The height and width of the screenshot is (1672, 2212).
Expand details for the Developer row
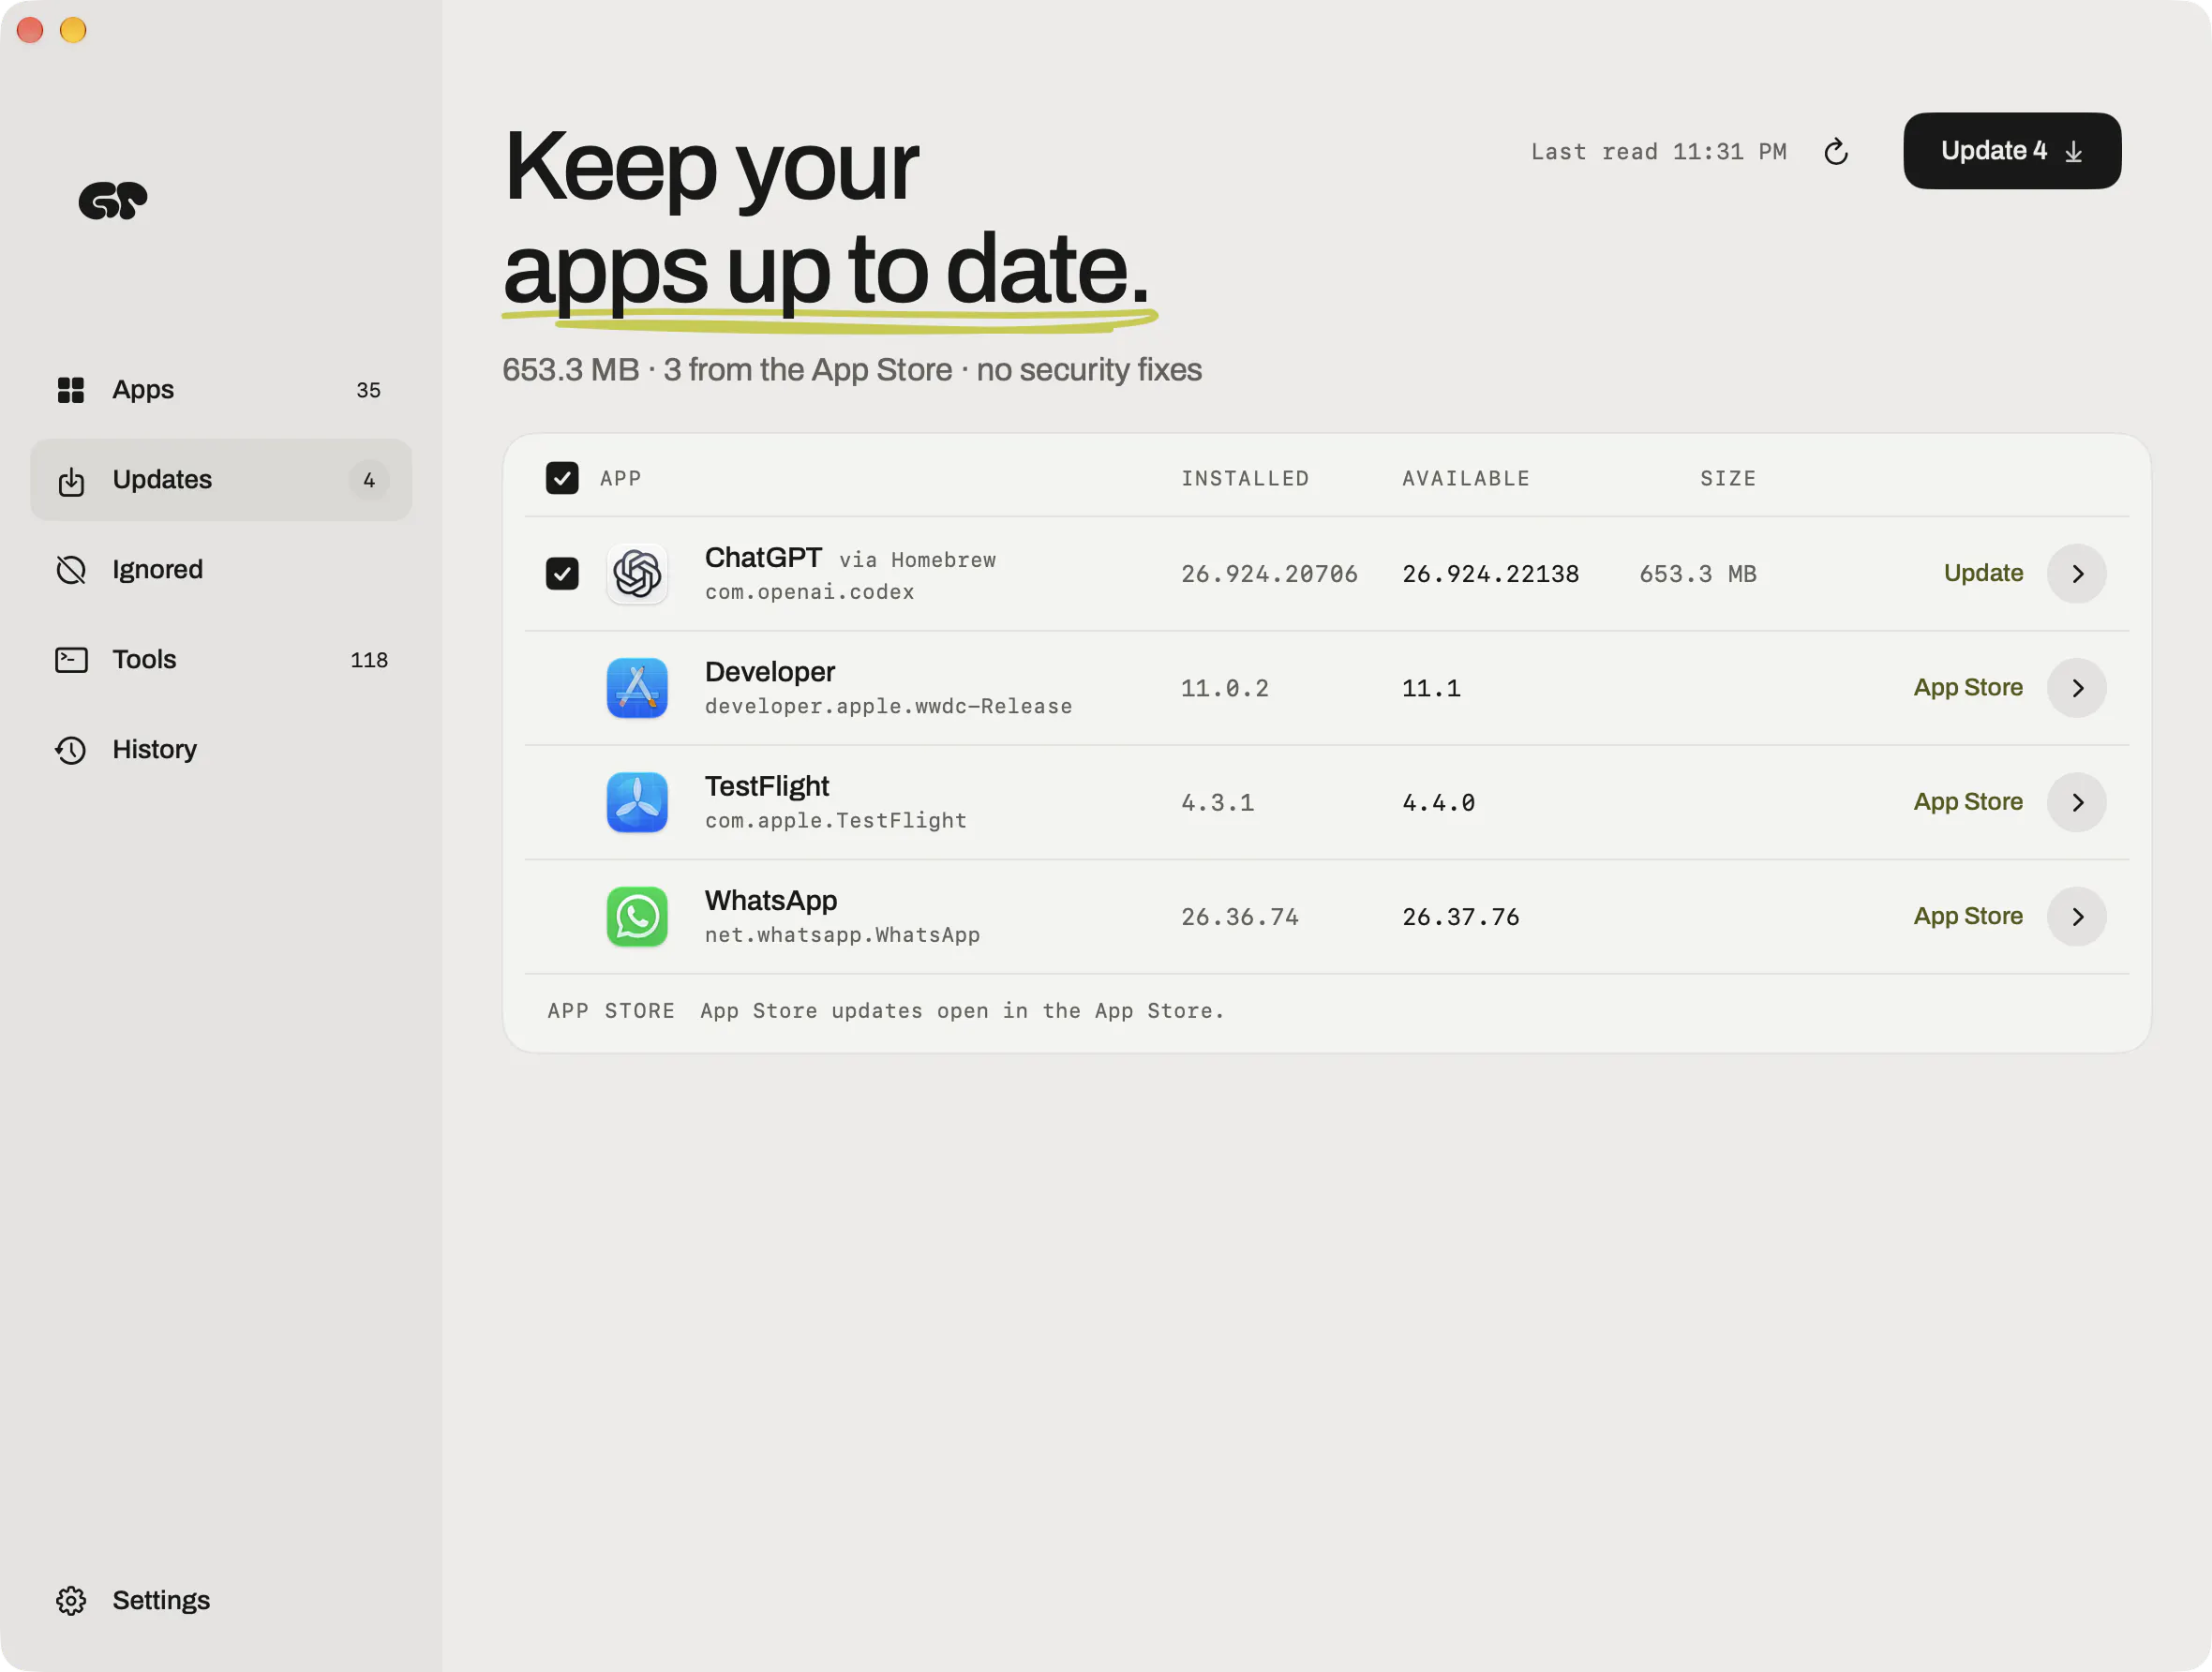(2077, 688)
